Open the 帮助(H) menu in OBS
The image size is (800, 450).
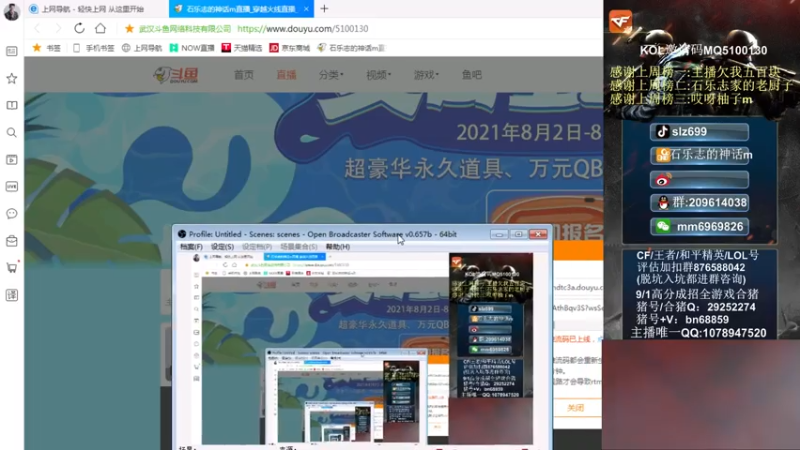[338, 246]
